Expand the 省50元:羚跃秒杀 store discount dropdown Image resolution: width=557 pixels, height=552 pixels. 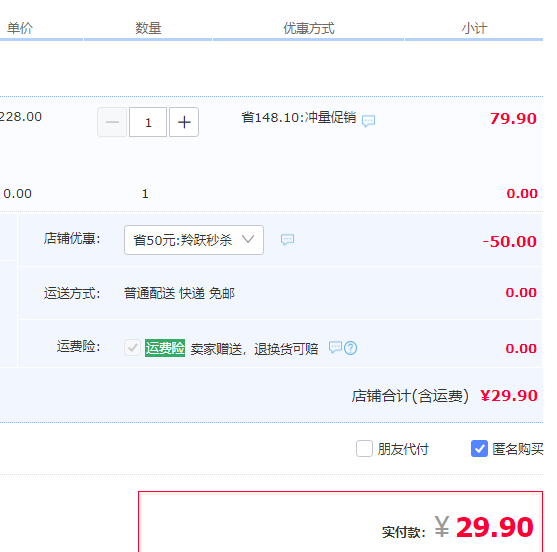[x=194, y=240]
